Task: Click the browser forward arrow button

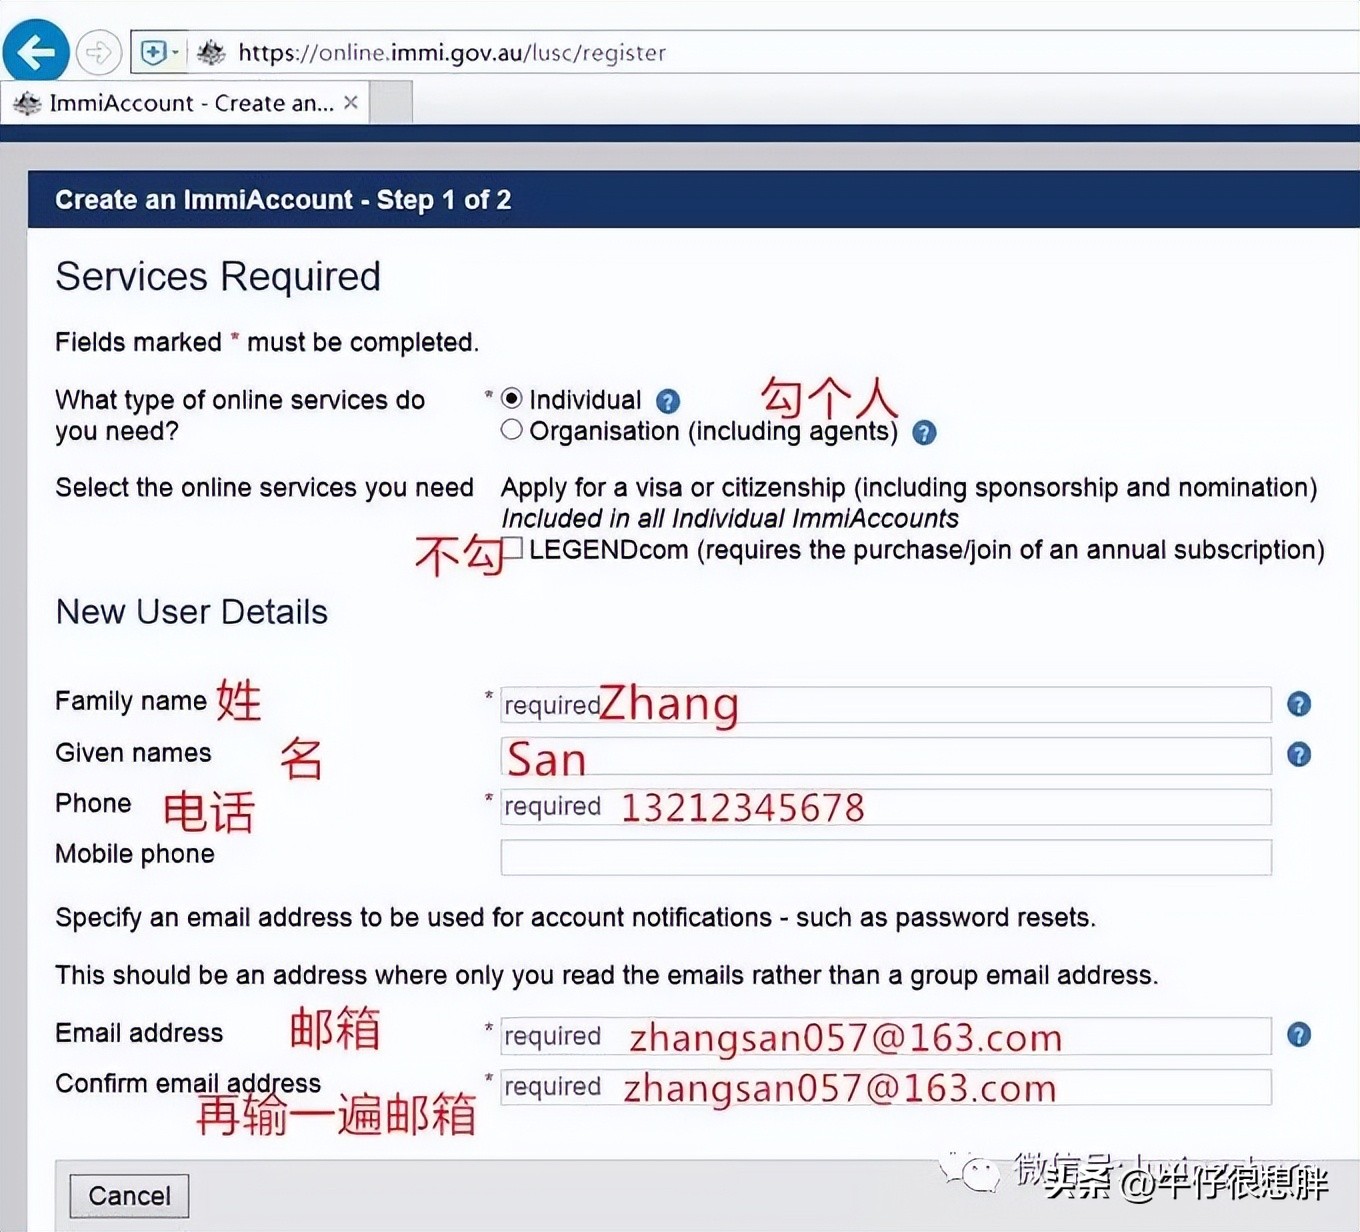Action: [x=98, y=52]
